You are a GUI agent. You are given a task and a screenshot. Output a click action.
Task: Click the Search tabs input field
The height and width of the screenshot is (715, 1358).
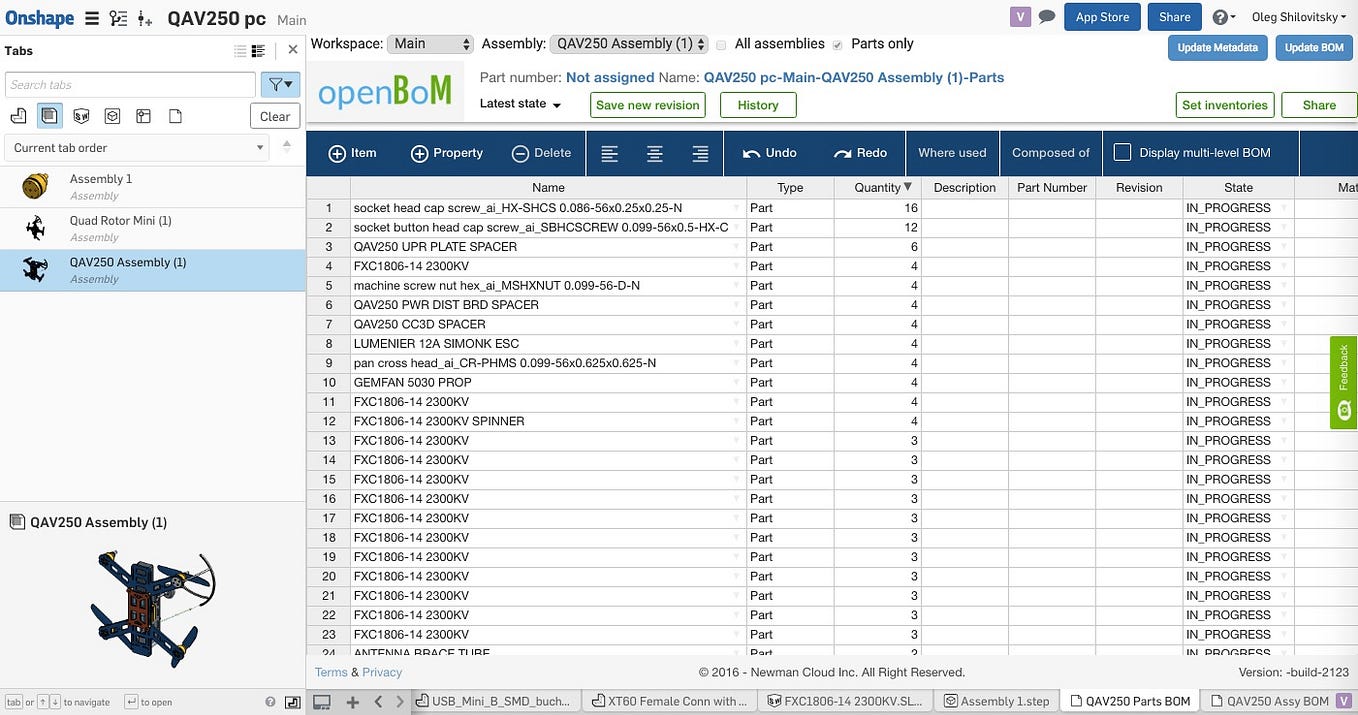pyautogui.click(x=130, y=84)
